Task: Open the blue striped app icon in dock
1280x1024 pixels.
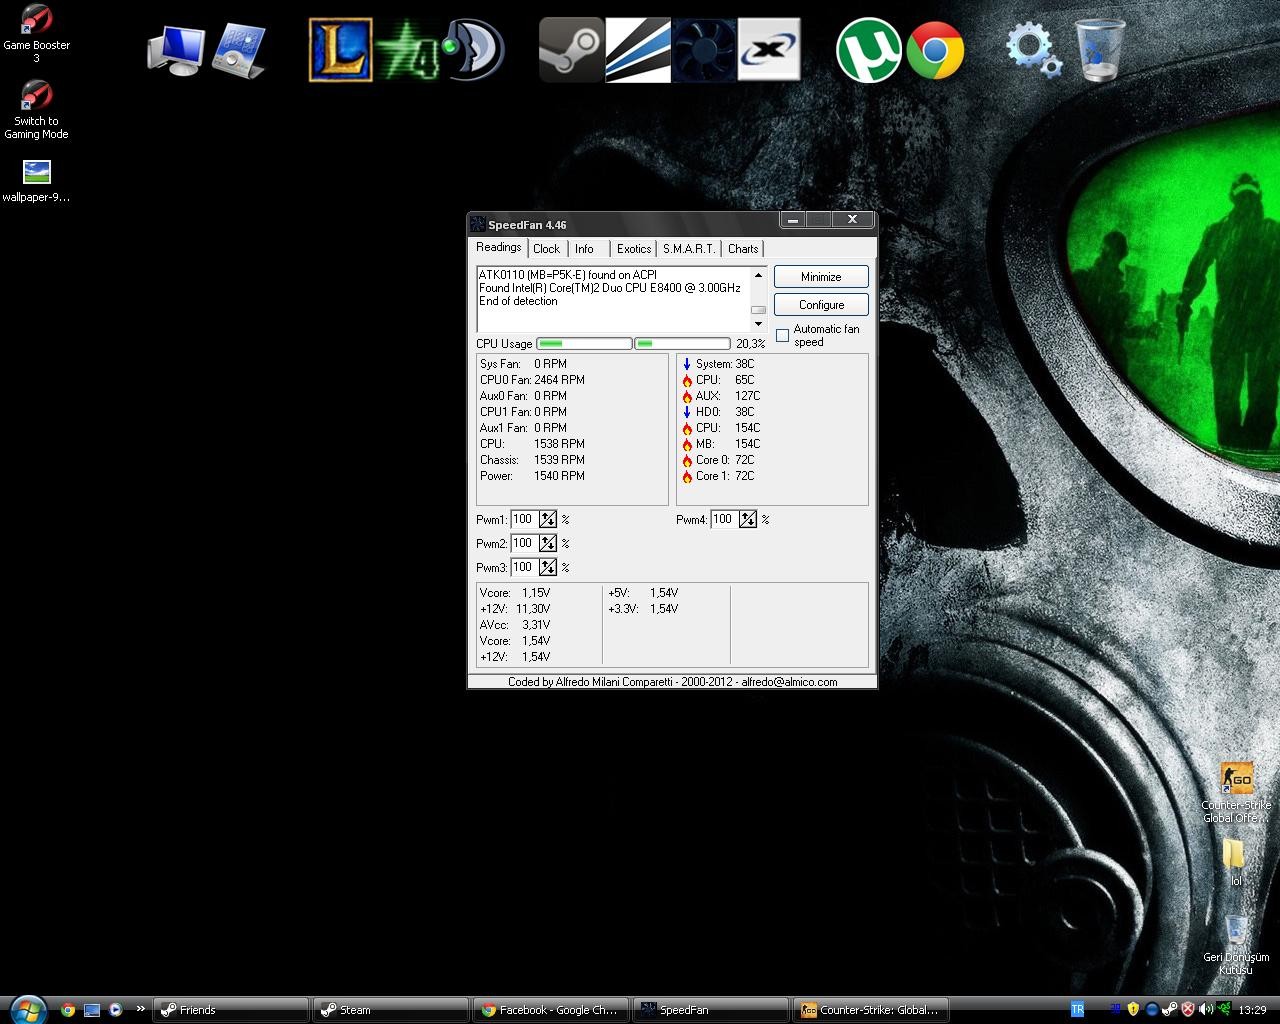Action: pos(638,49)
